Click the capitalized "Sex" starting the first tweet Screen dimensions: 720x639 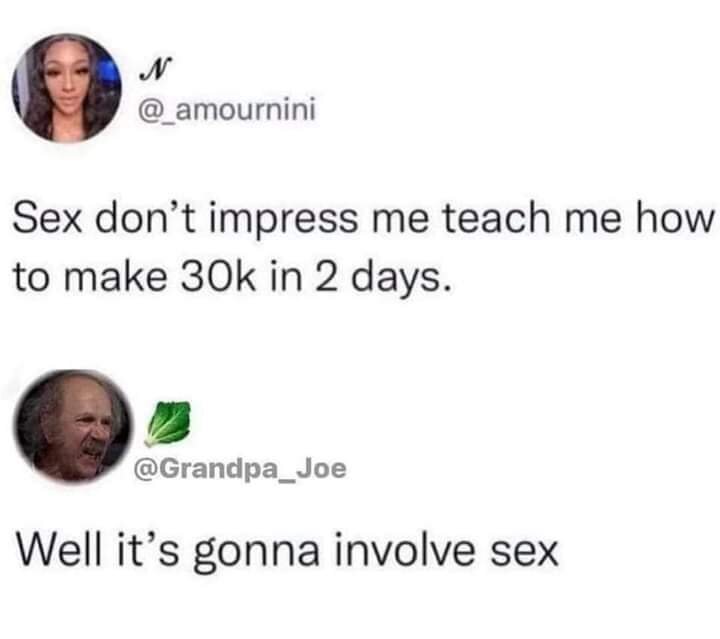tap(49, 219)
